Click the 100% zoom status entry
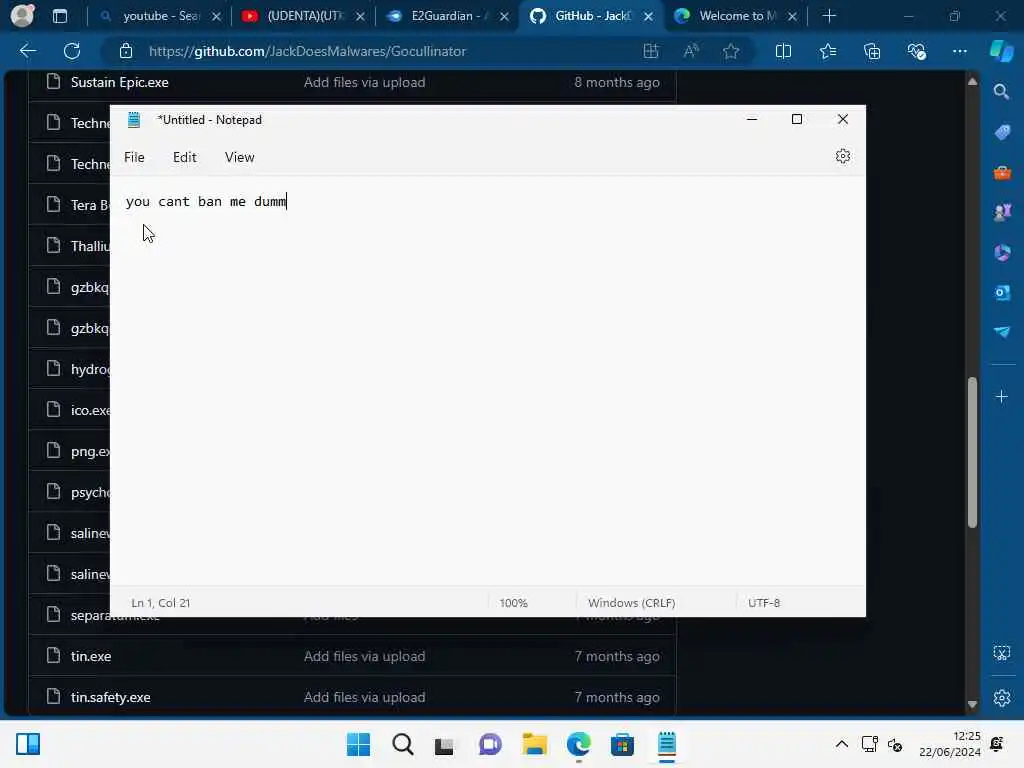 click(513, 603)
